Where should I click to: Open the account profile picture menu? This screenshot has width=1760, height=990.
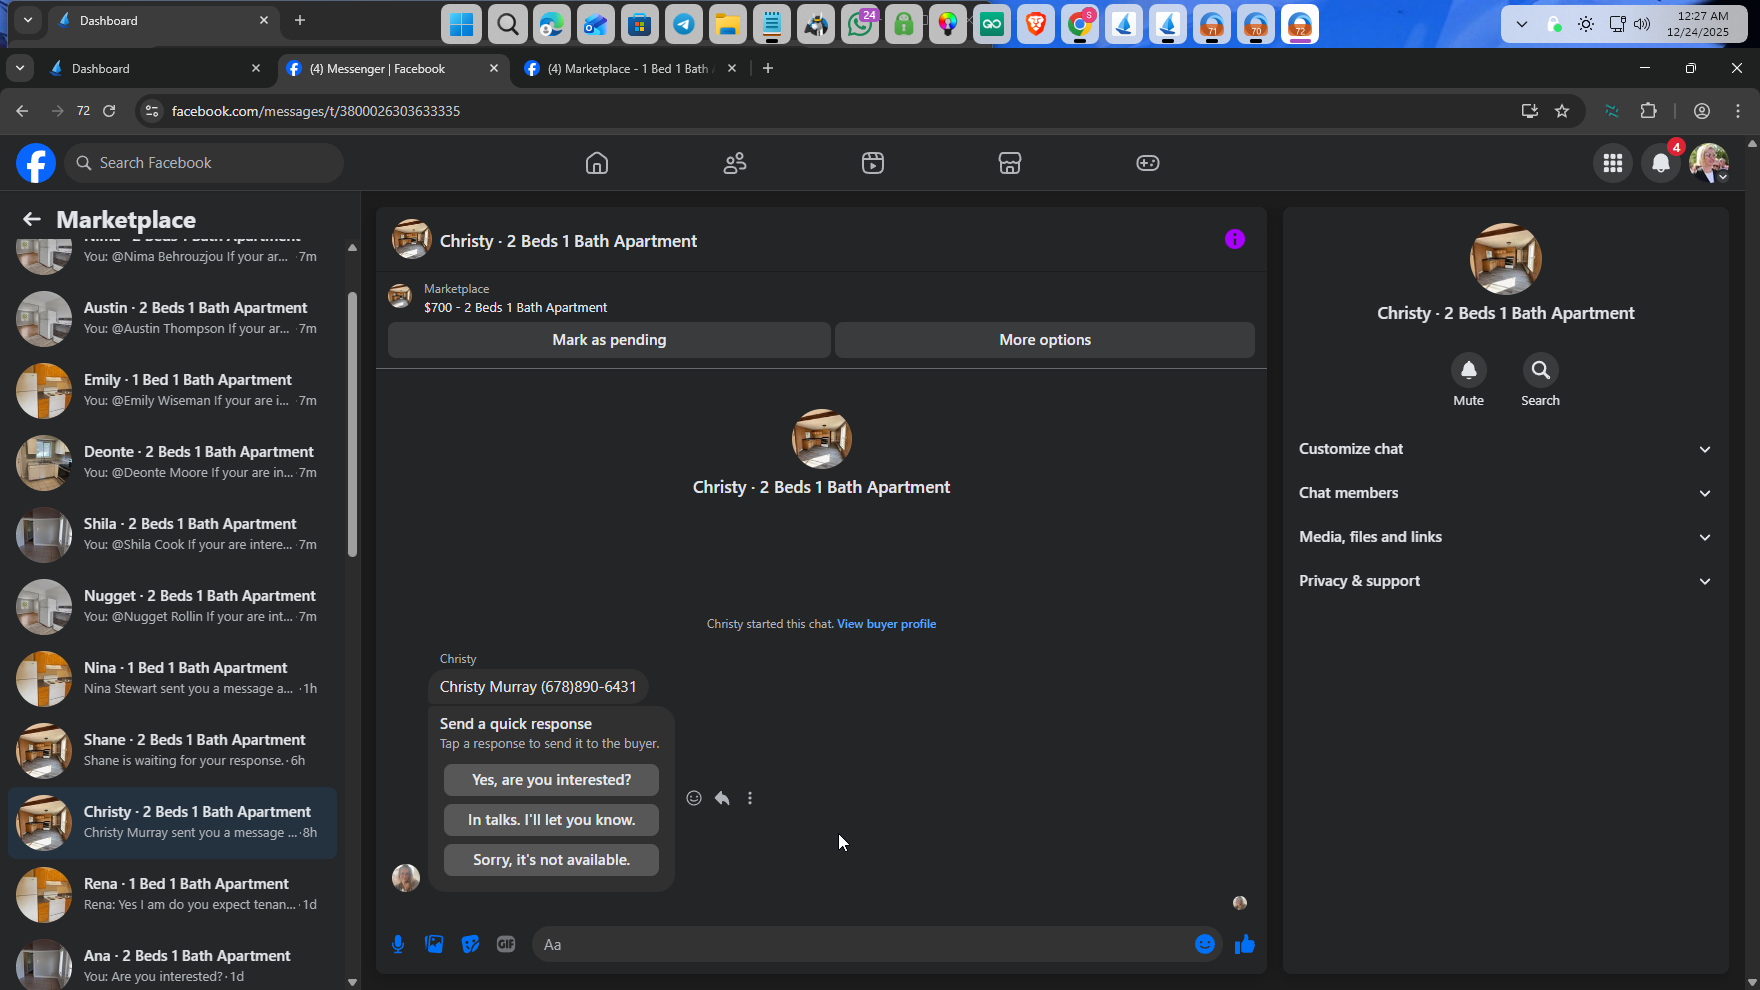[1709, 163]
